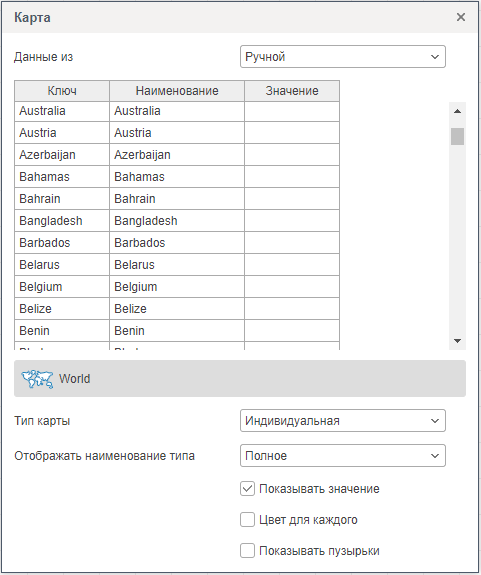481x575 pixels.
Task: Expand the Отображать наименование типа dropdown
Action: click(343, 456)
